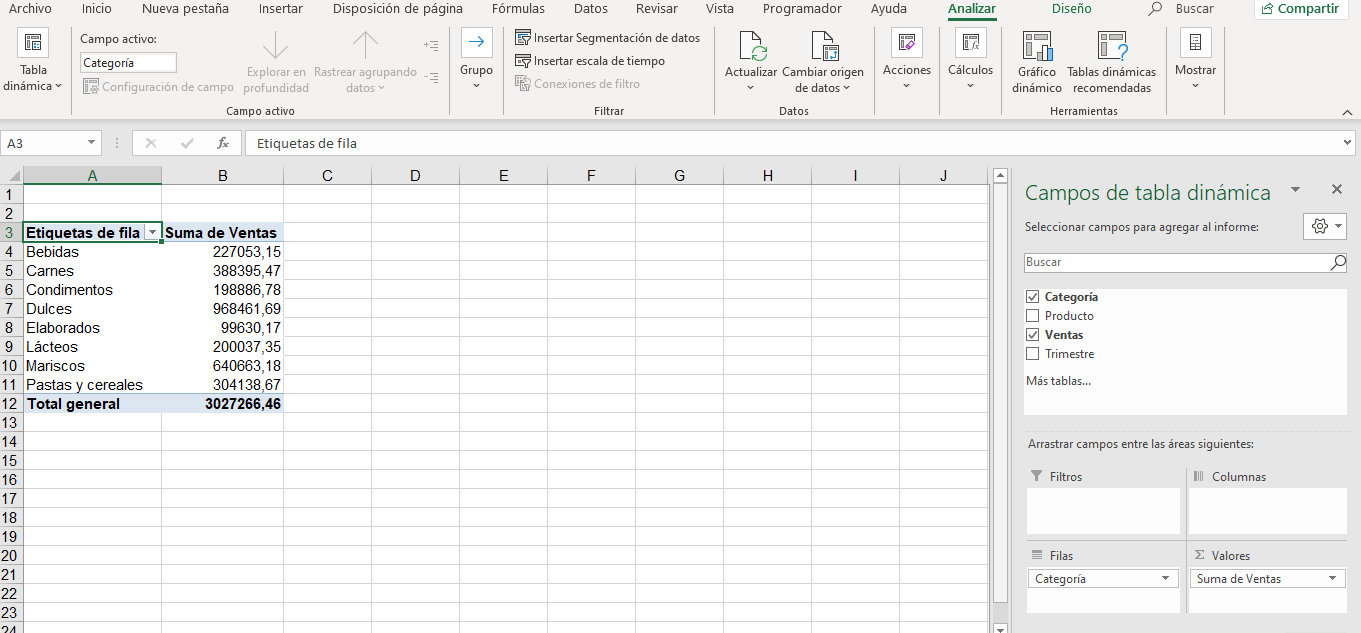Open the Diseño ribbon tab
This screenshot has width=1361, height=633.
click(x=1071, y=9)
